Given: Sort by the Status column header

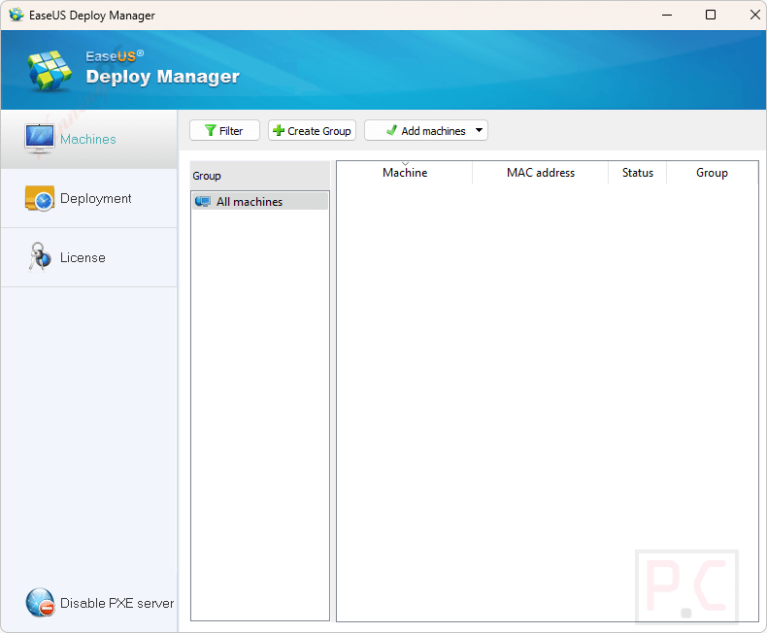Looking at the screenshot, I should click(x=637, y=173).
